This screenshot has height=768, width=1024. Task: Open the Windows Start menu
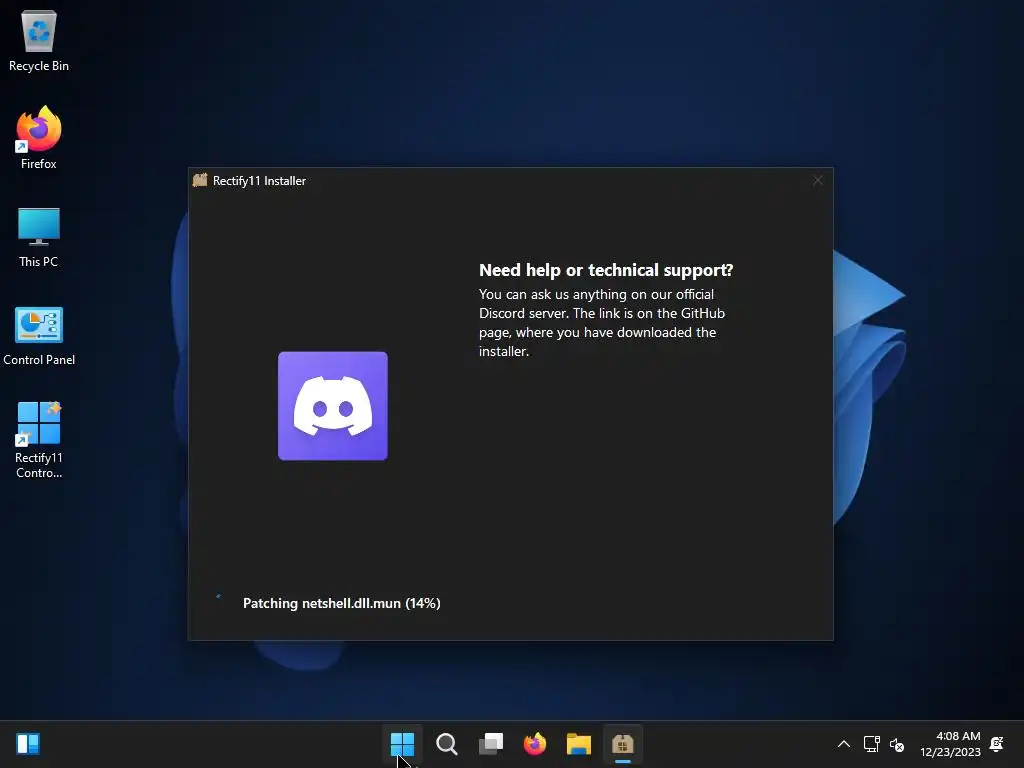pos(402,744)
